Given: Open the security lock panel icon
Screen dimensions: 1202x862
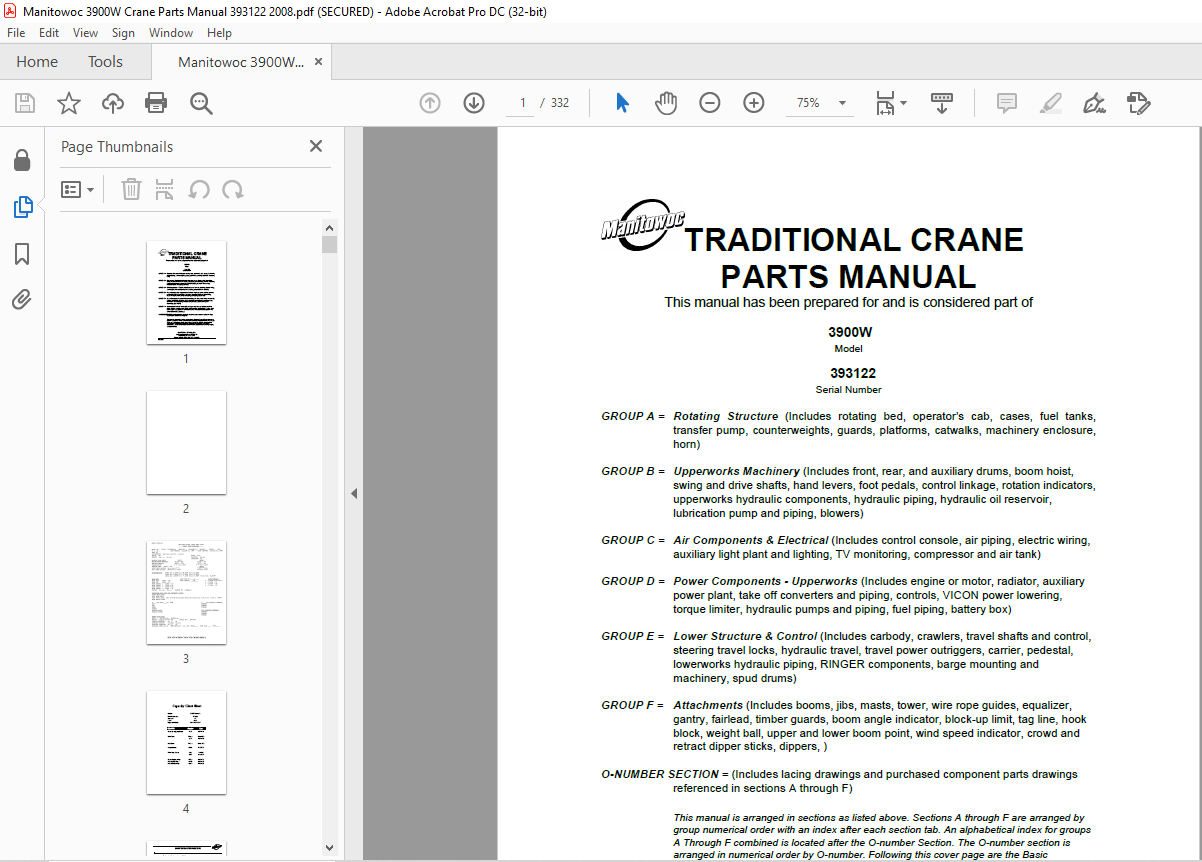Looking at the screenshot, I should 22,161.
